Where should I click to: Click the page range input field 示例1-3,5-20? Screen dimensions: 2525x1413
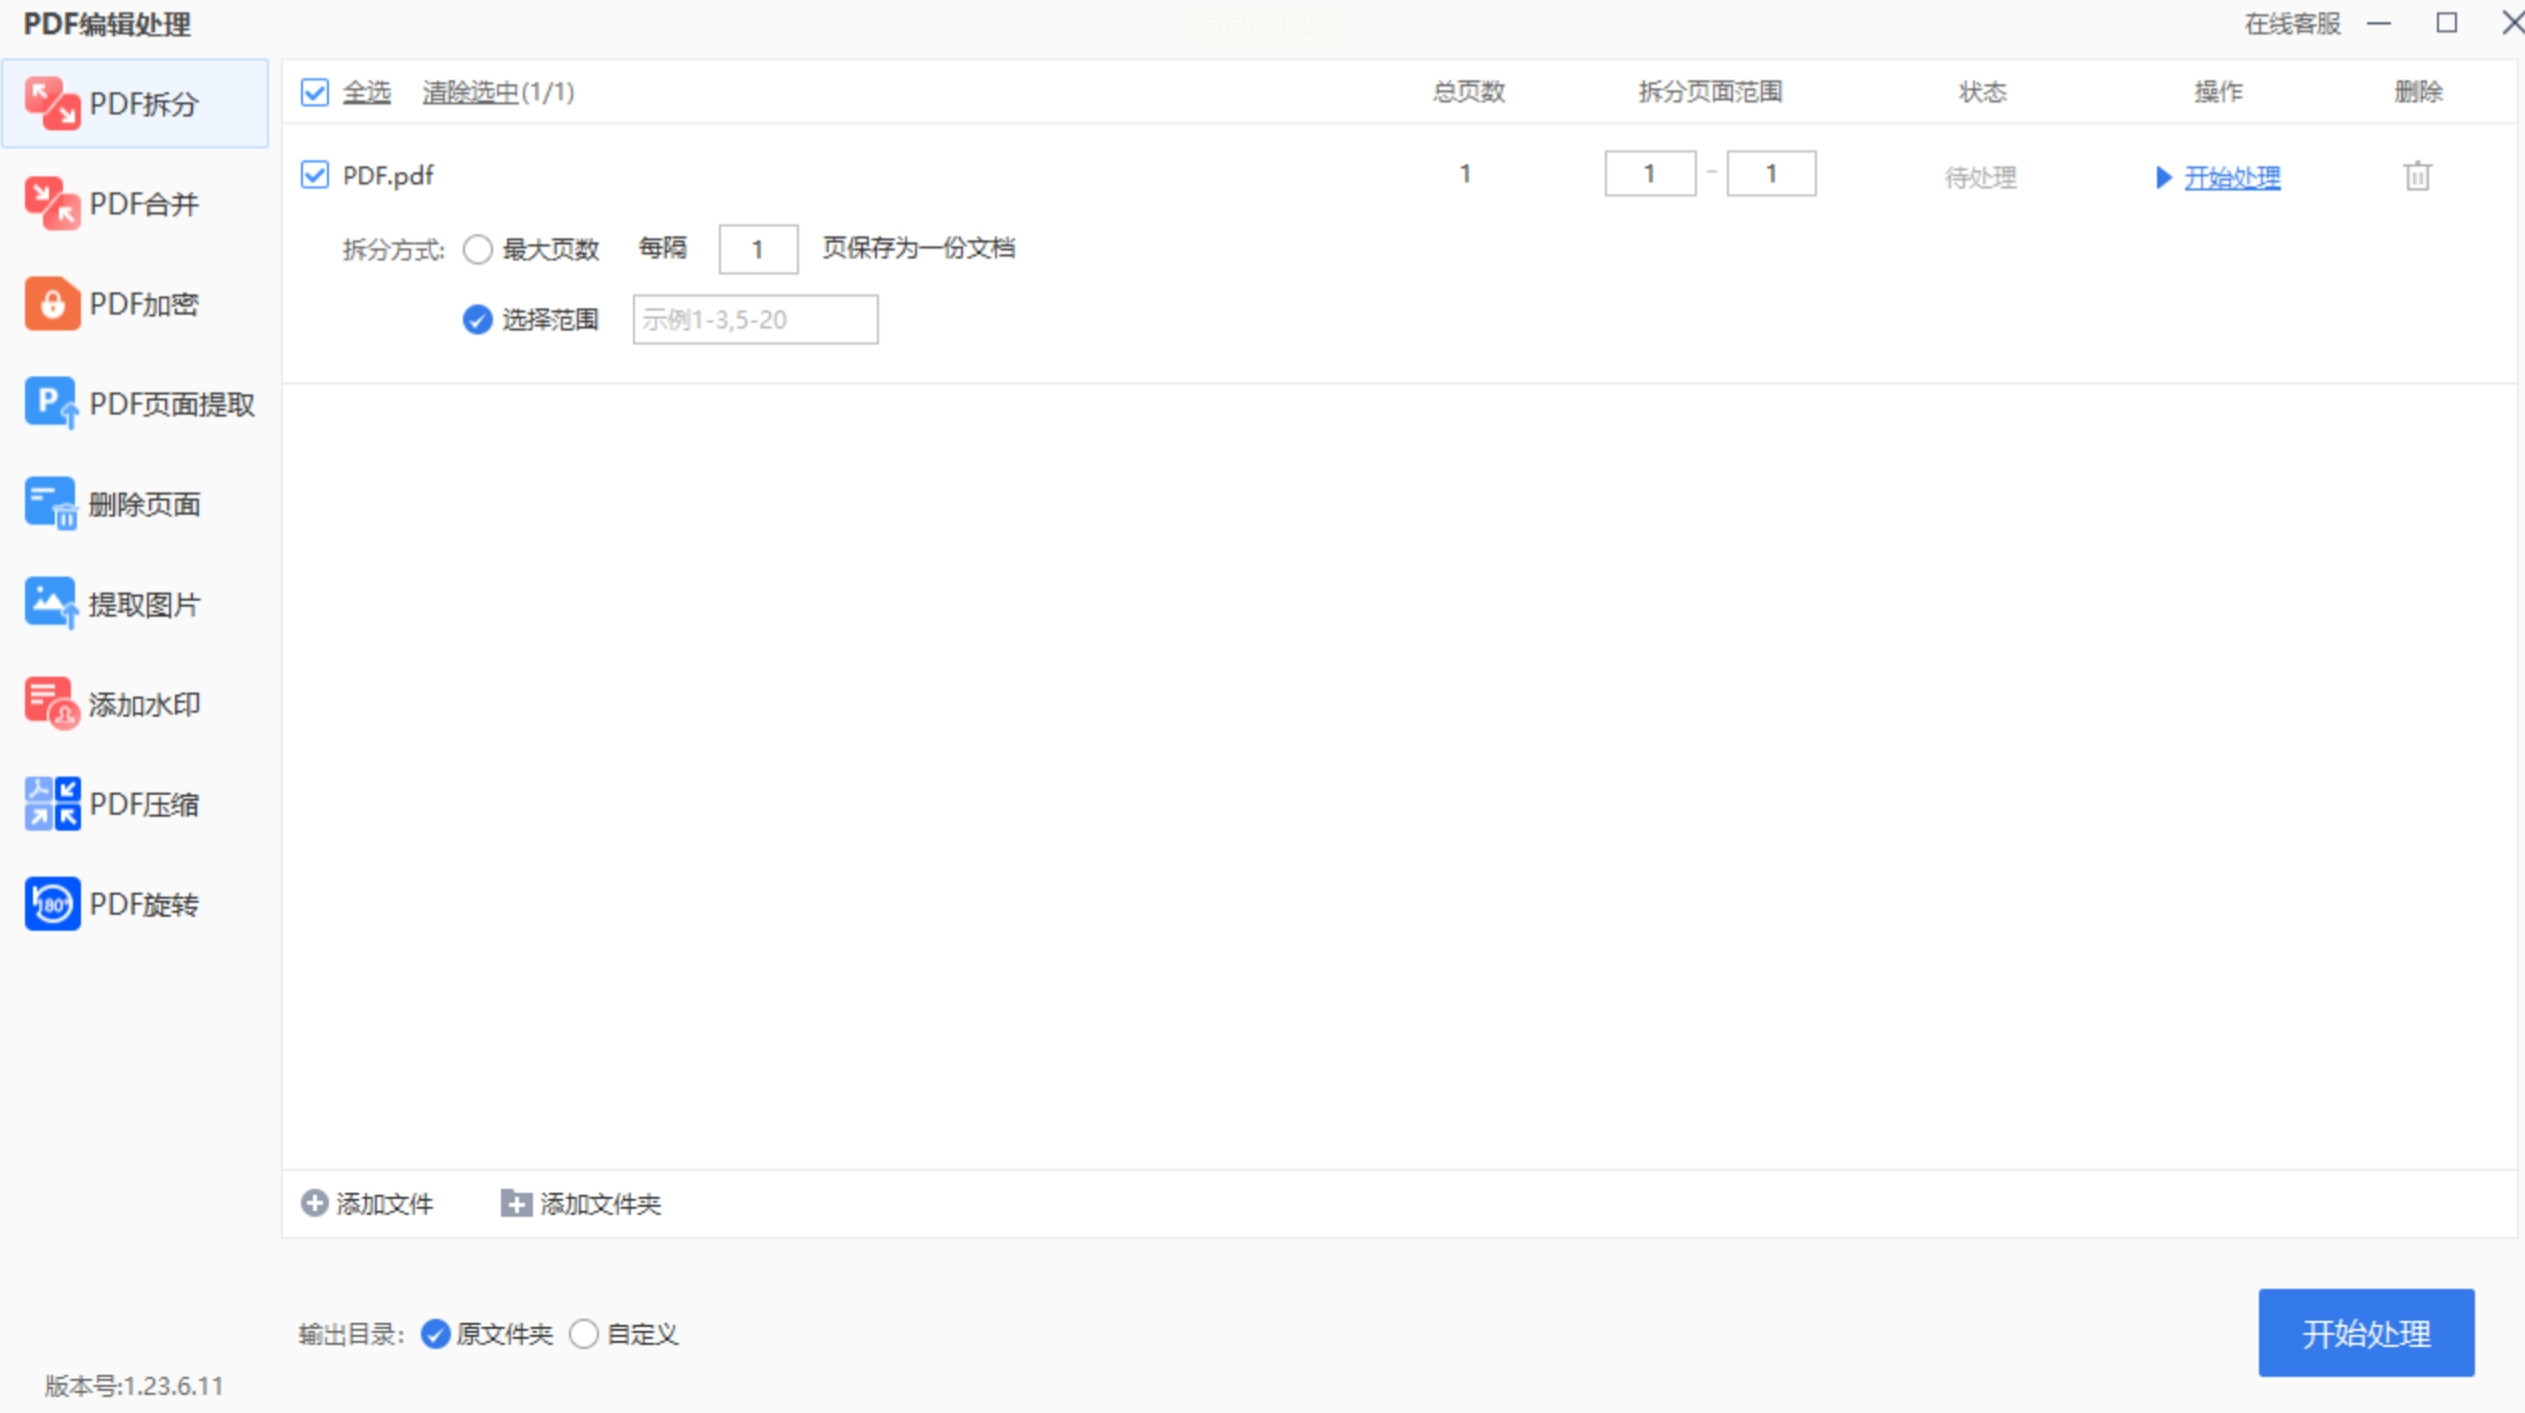click(x=755, y=320)
